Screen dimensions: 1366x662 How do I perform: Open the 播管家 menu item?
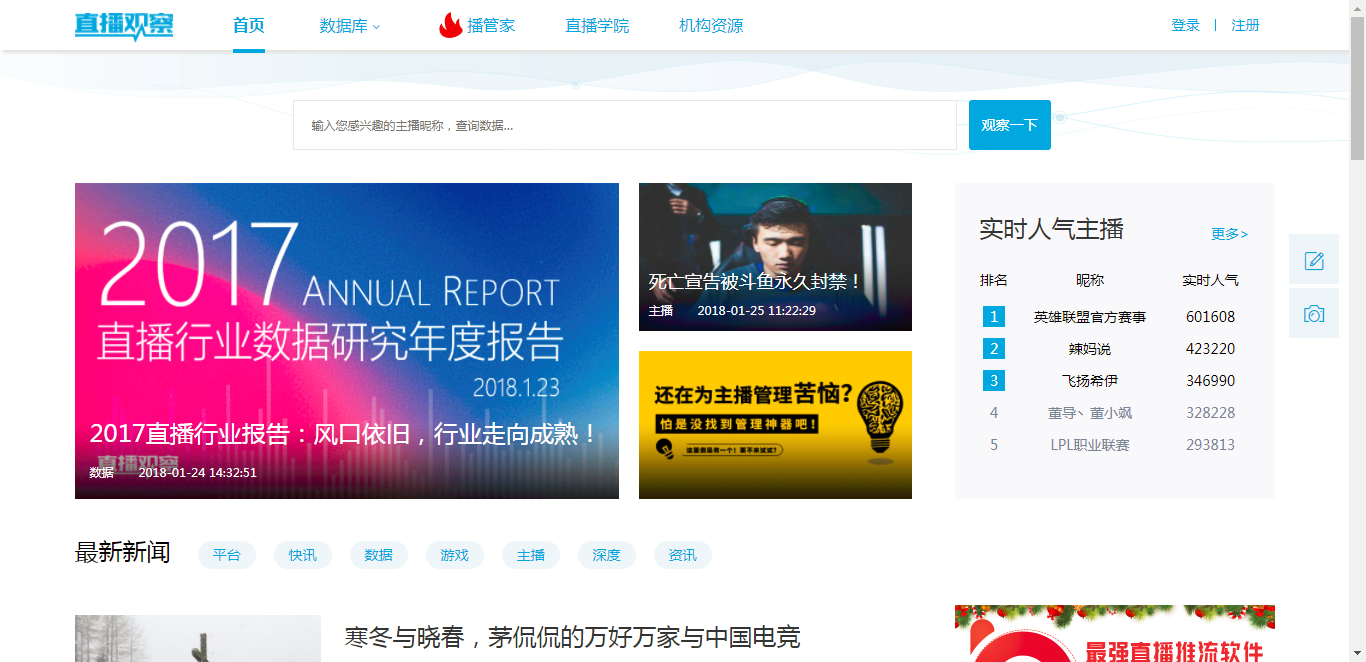(x=491, y=26)
